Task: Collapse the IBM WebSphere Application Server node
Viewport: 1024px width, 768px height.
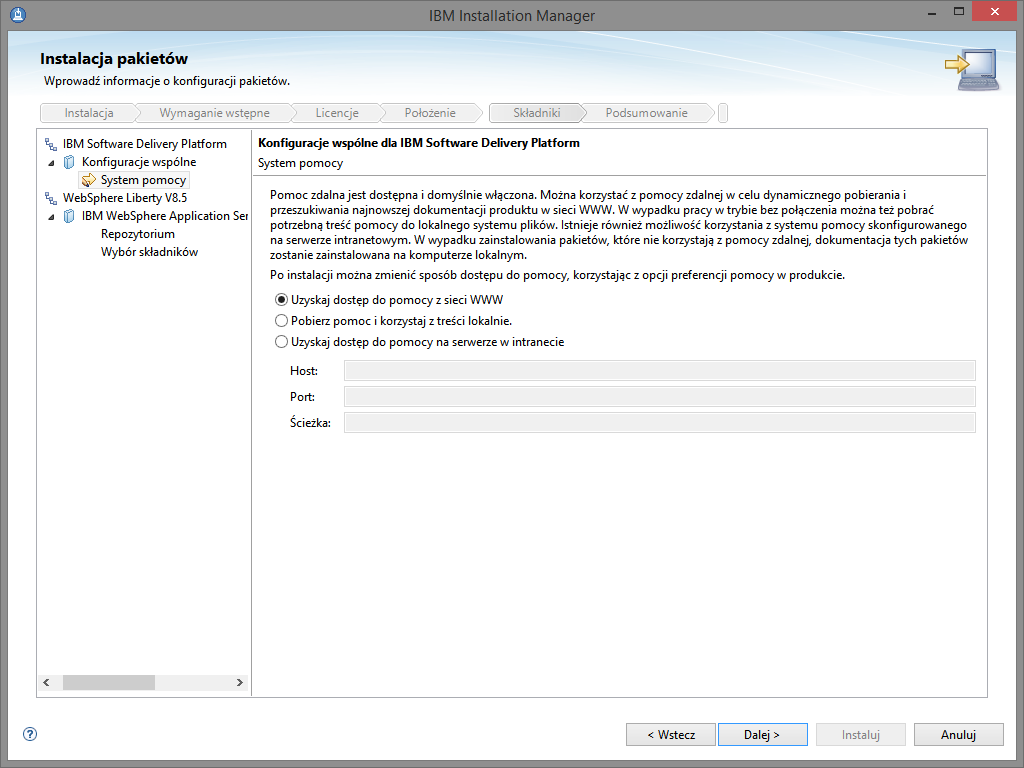Action: click(52, 217)
